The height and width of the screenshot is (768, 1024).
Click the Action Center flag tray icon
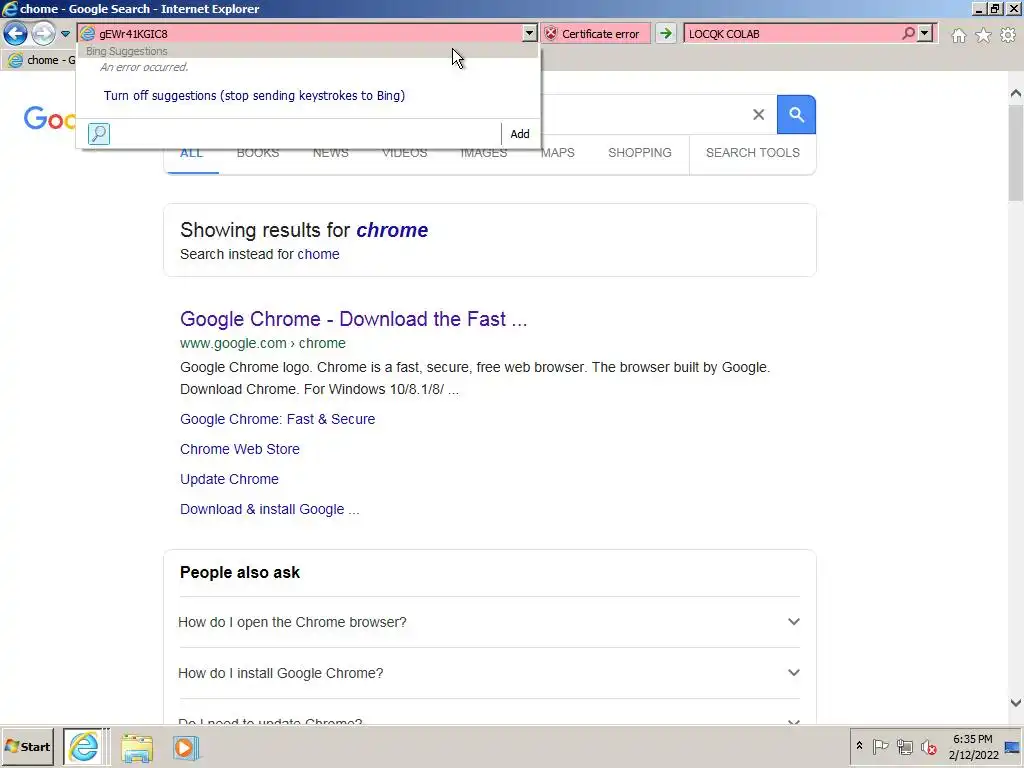click(x=880, y=746)
